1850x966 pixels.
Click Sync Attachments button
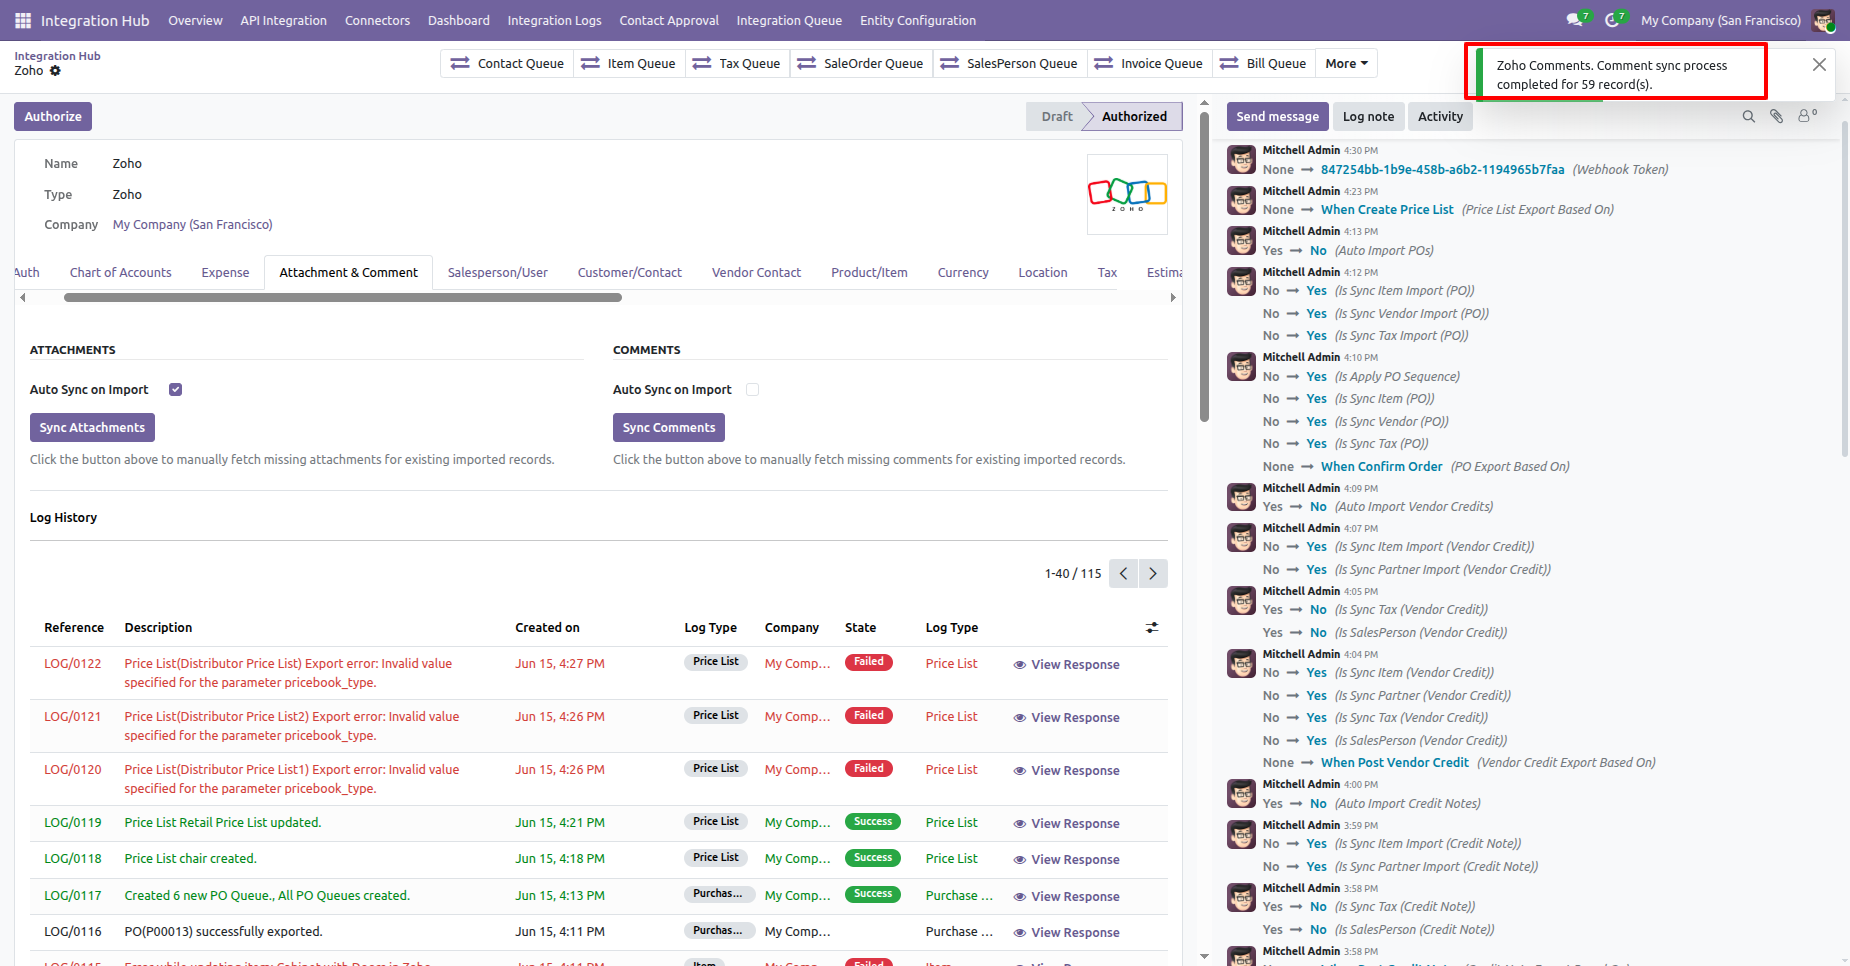92,427
